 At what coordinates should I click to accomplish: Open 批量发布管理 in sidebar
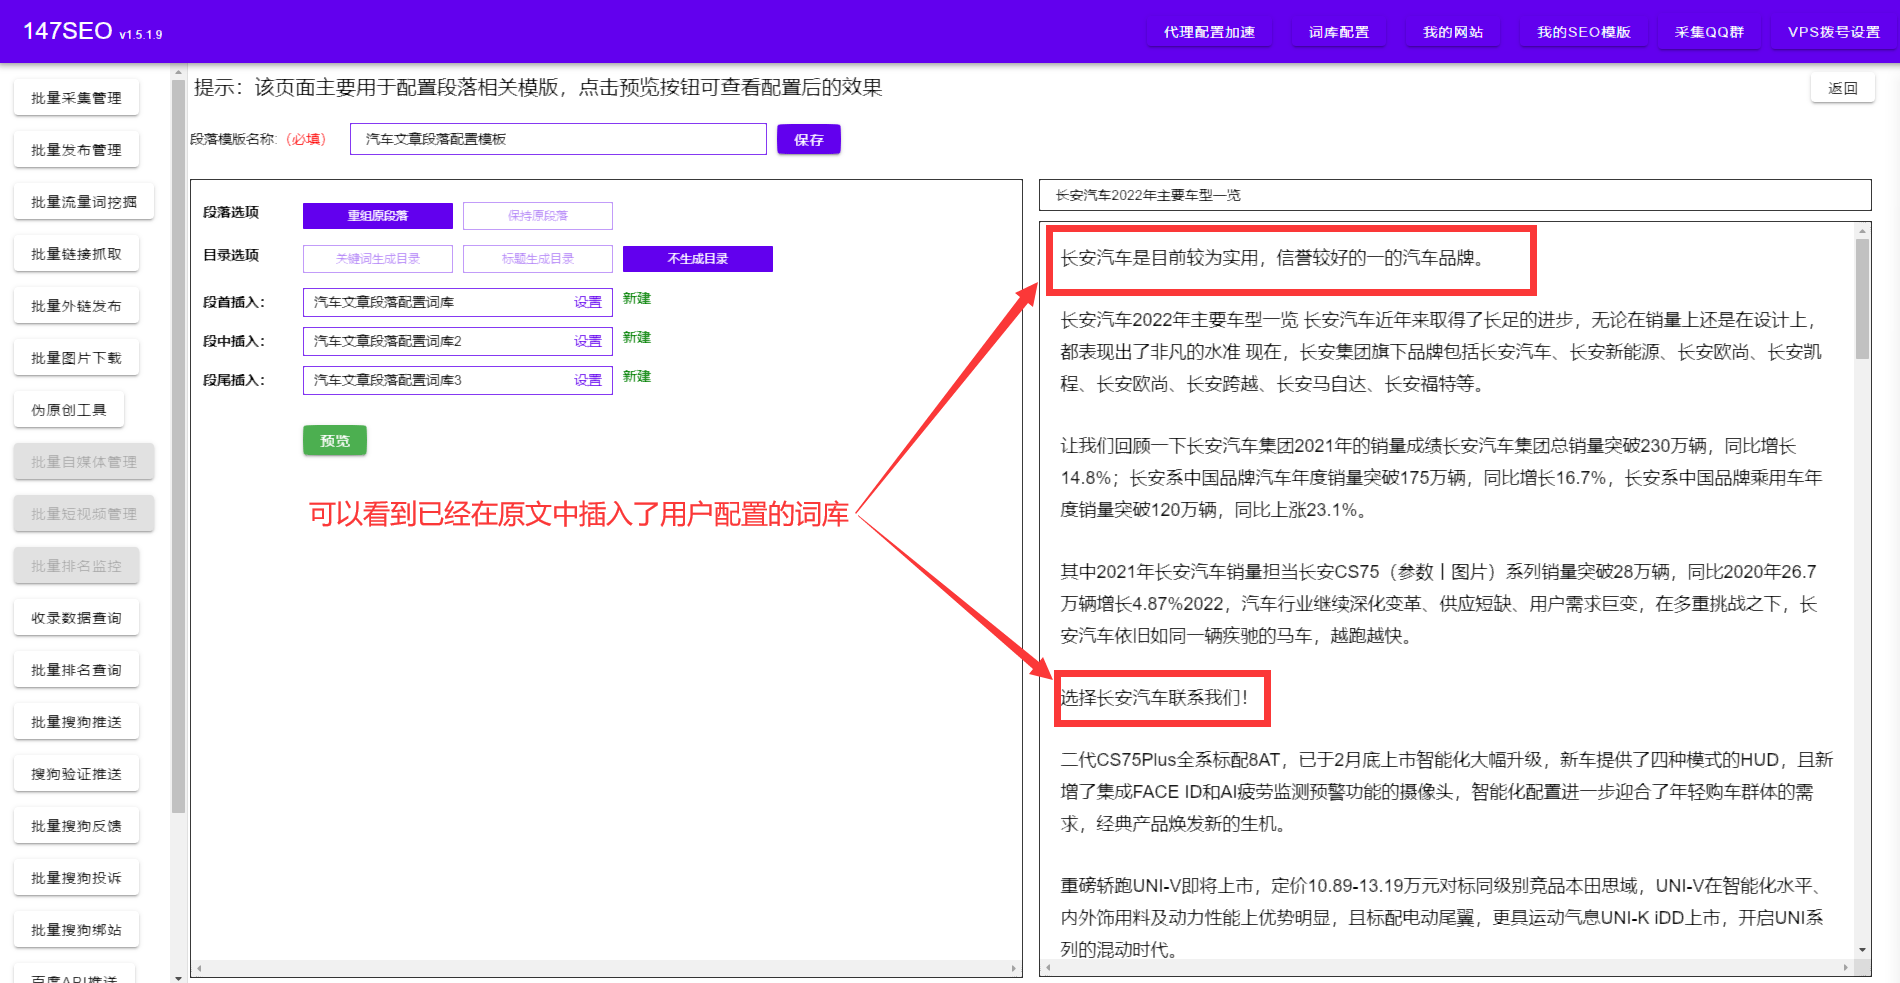pyautogui.click(x=76, y=150)
